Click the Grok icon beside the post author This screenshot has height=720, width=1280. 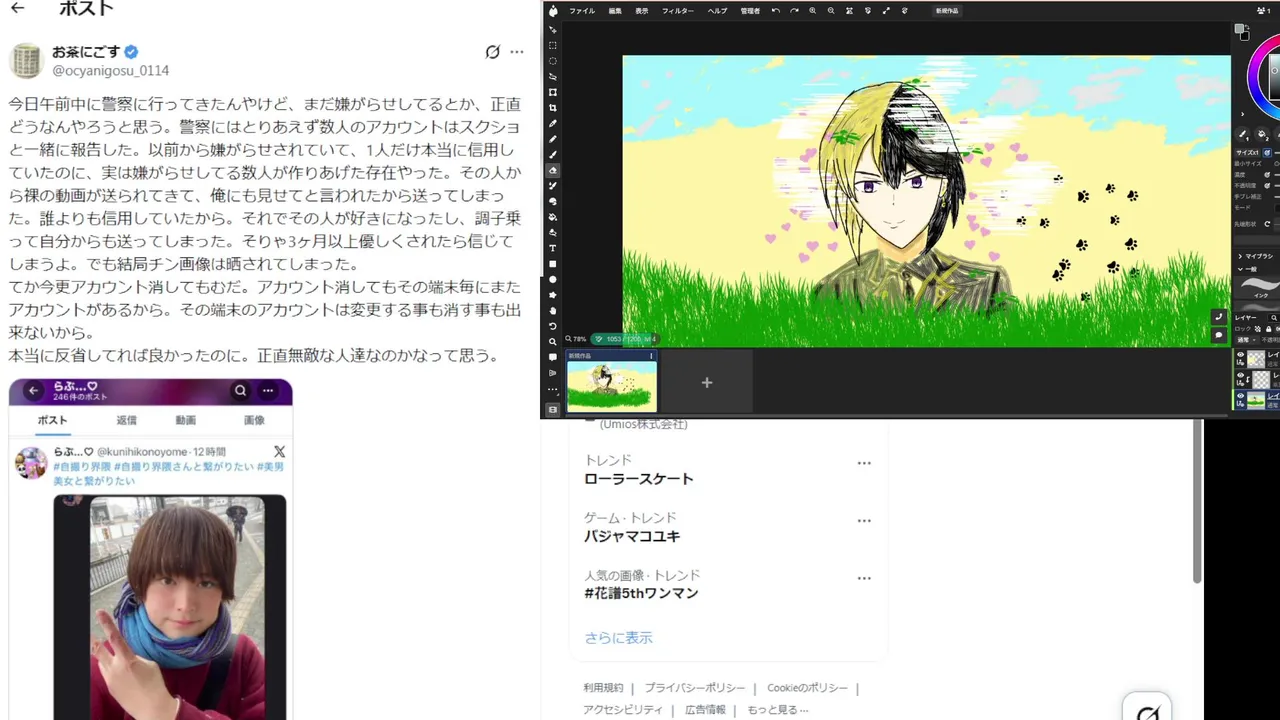(x=492, y=52)
